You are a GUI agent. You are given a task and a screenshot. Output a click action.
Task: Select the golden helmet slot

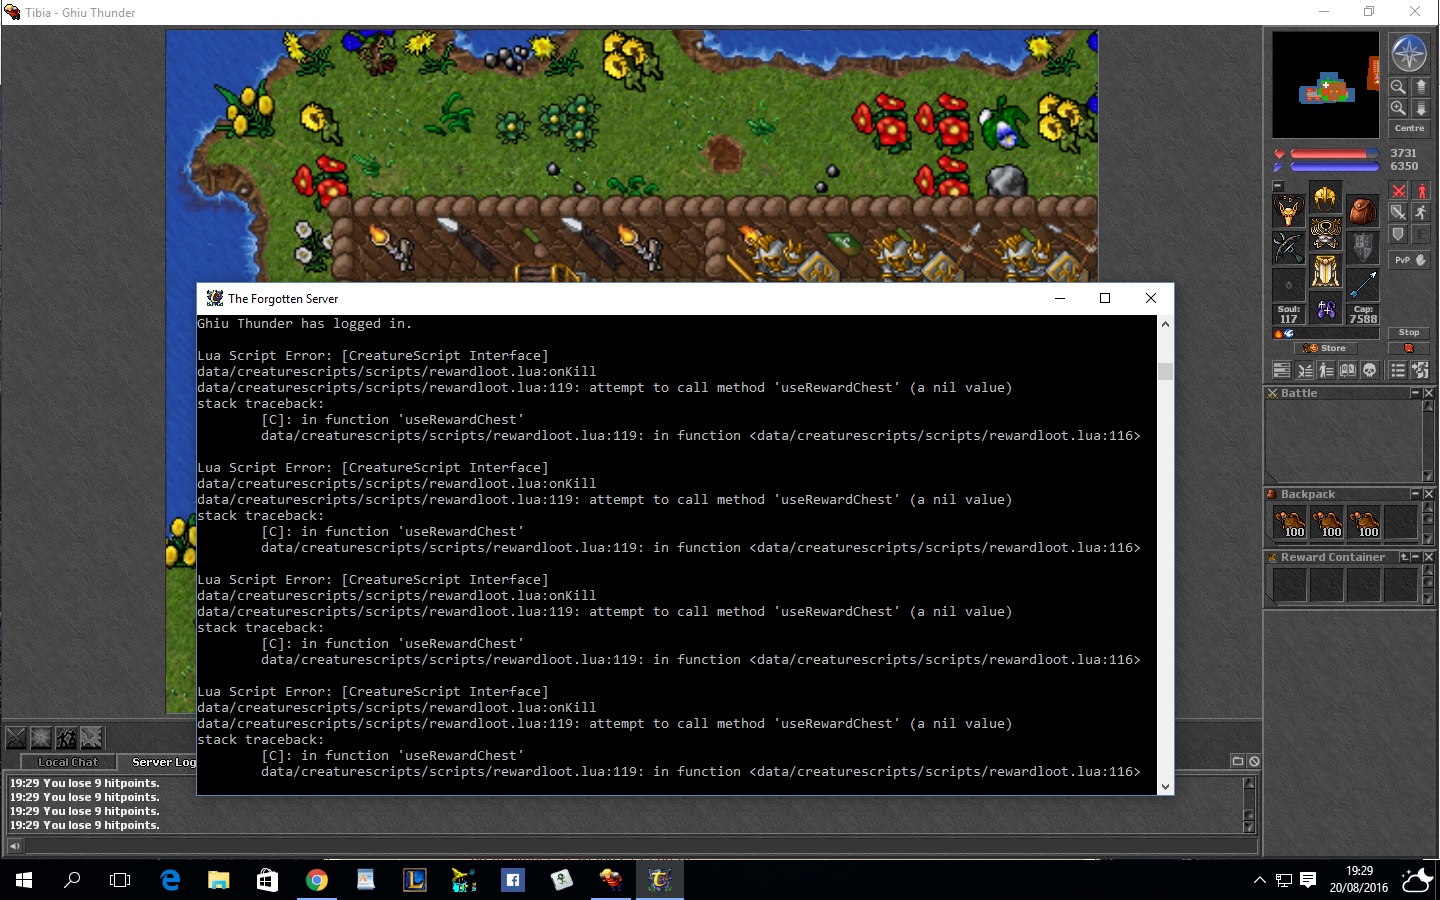click(x=1326, y=197)
